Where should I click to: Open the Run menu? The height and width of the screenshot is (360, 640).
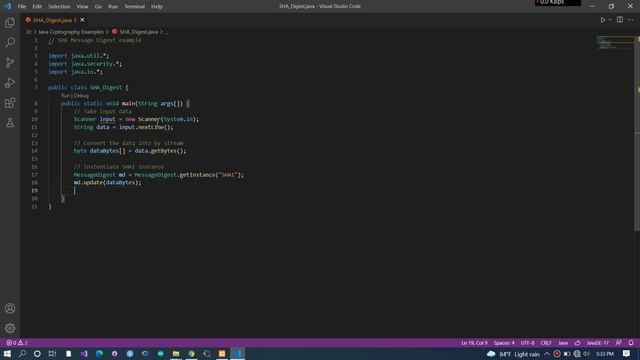[113, 6]
